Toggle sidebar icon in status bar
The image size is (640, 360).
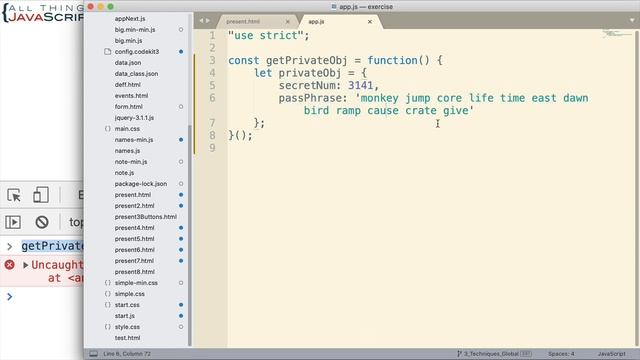pyautogui.click(x=93, y=354)
